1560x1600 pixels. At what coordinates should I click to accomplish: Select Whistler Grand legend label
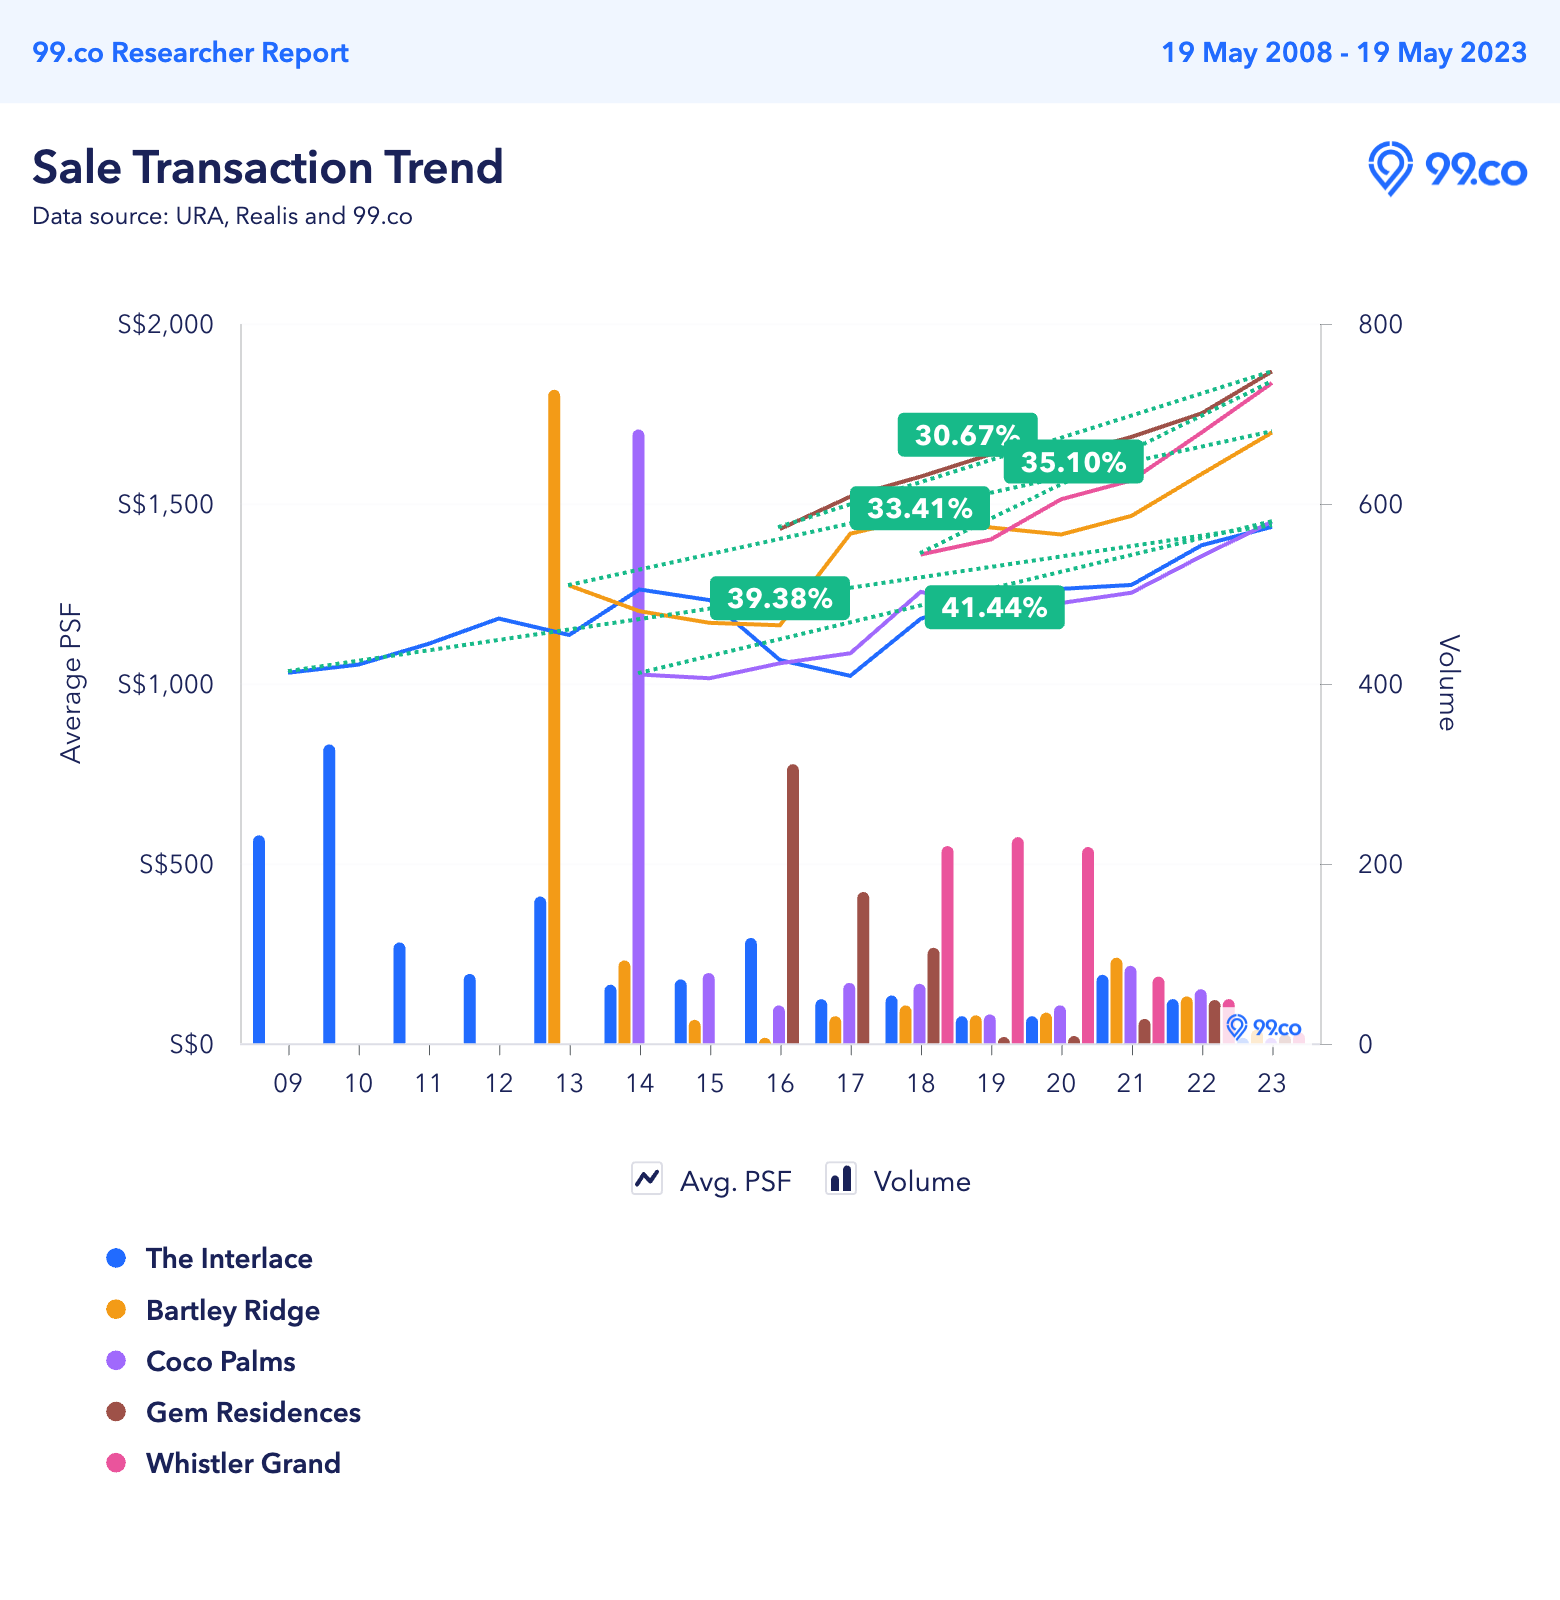(243, 1463)
